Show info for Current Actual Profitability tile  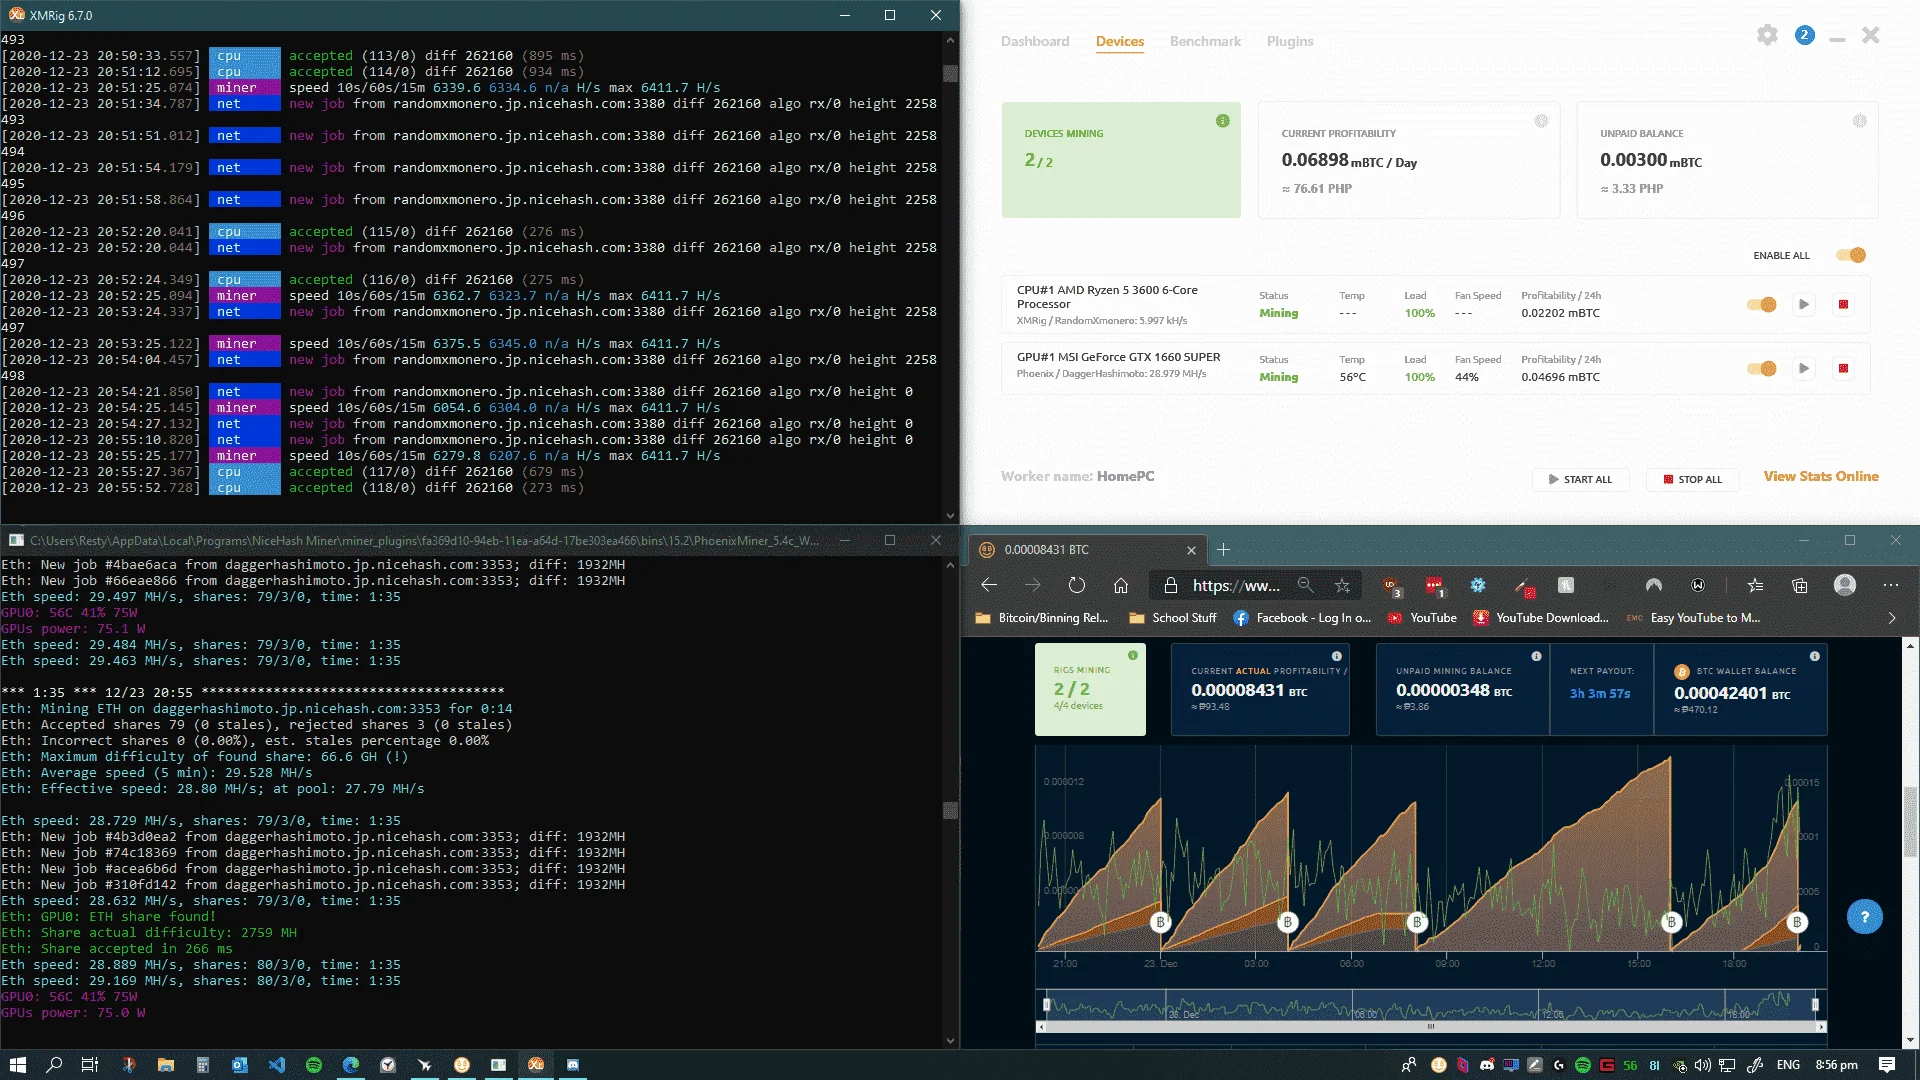pyautogui.click(x=1336, y=656)
